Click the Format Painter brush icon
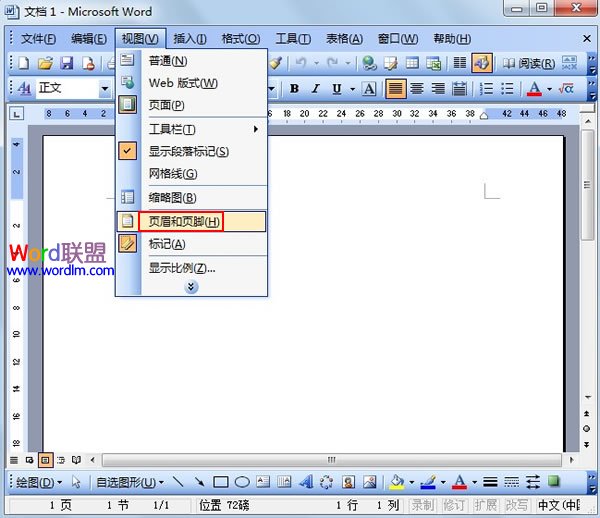Screen dimensions: 600x518 coord(276,63)
